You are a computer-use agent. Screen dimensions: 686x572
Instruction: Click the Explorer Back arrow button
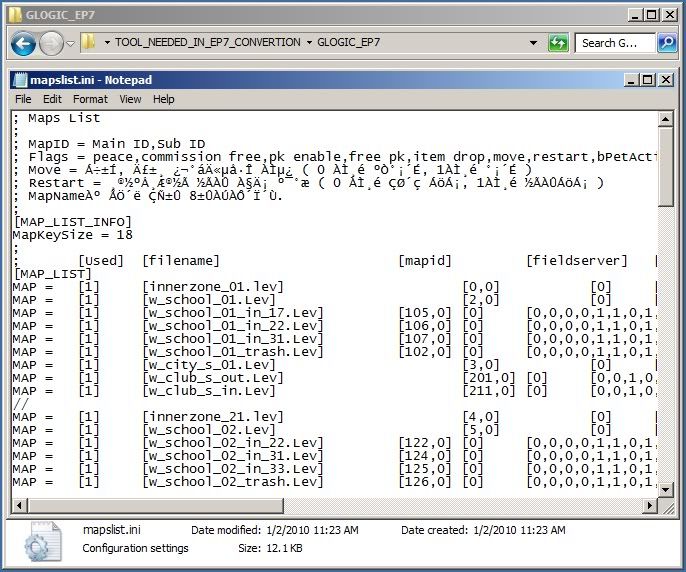click(x=24, y=43)
